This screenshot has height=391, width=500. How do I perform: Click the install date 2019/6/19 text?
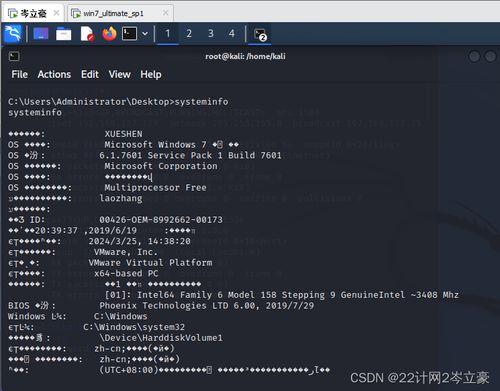pos(113,230)
